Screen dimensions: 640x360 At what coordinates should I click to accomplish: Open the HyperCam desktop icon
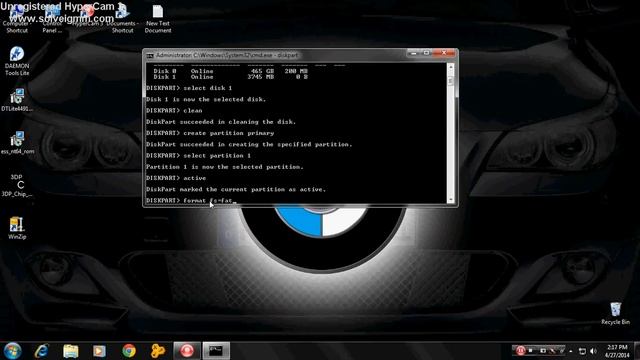87,16
